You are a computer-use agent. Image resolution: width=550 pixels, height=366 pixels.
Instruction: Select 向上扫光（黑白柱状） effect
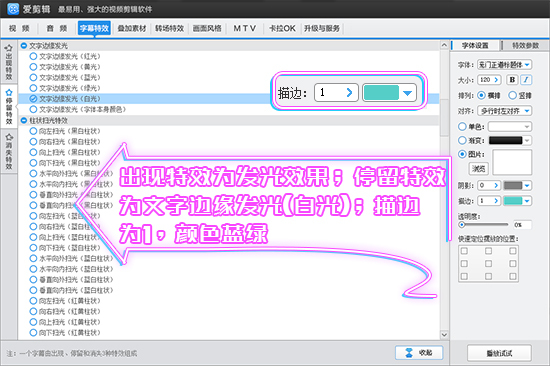click(x=65, y=152)
